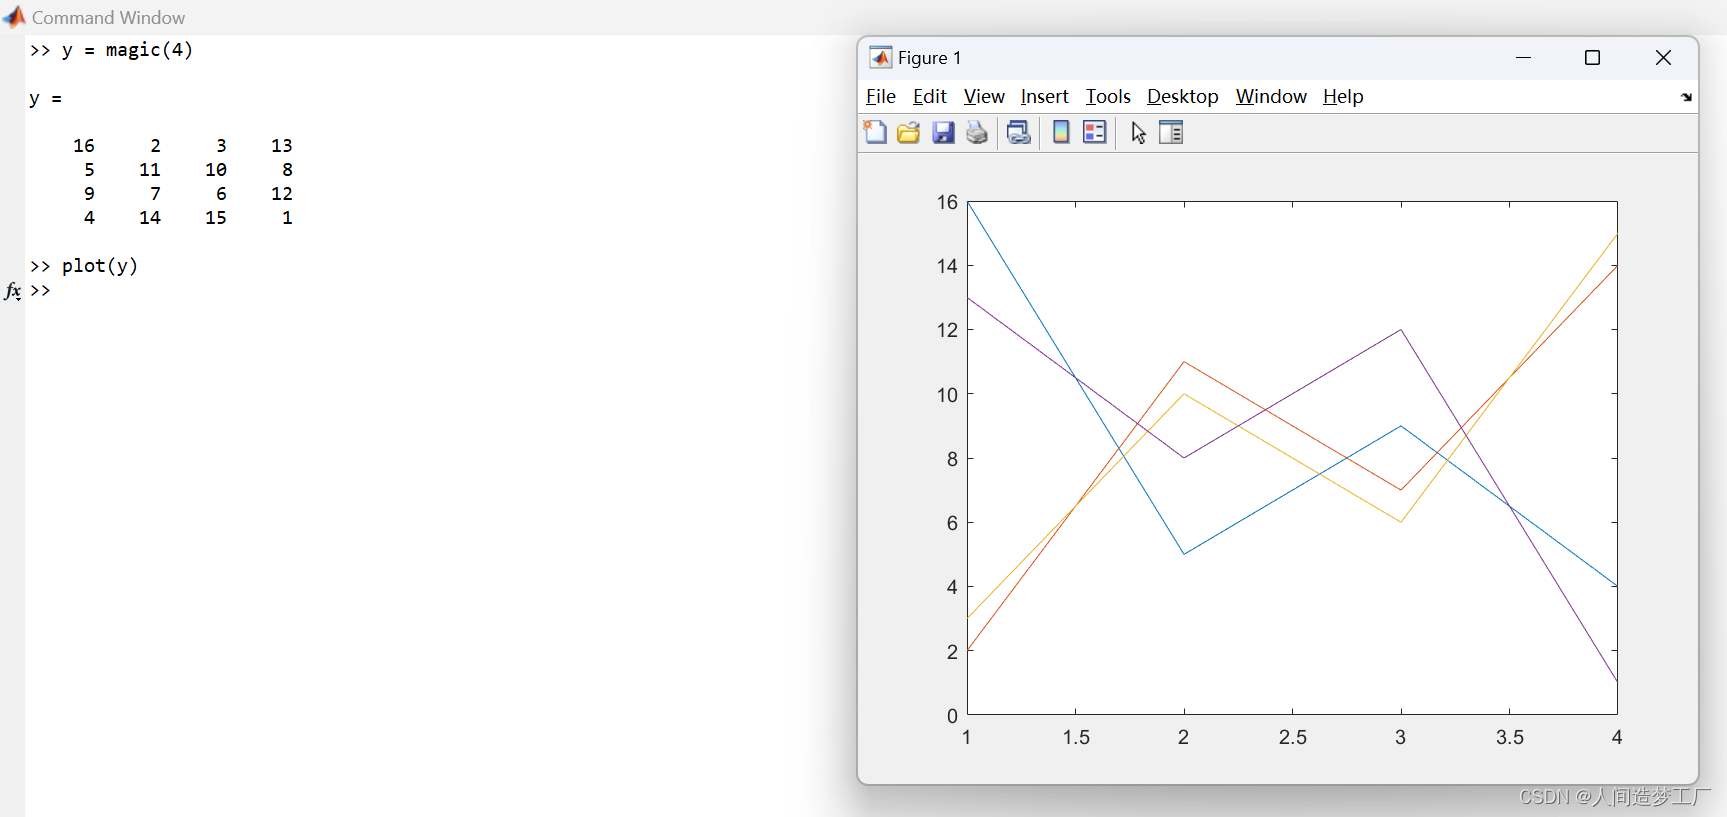The image size is (1727, 817).
Task: Open the Property Inspector toolbar icon
Action: click(1171, 132)
